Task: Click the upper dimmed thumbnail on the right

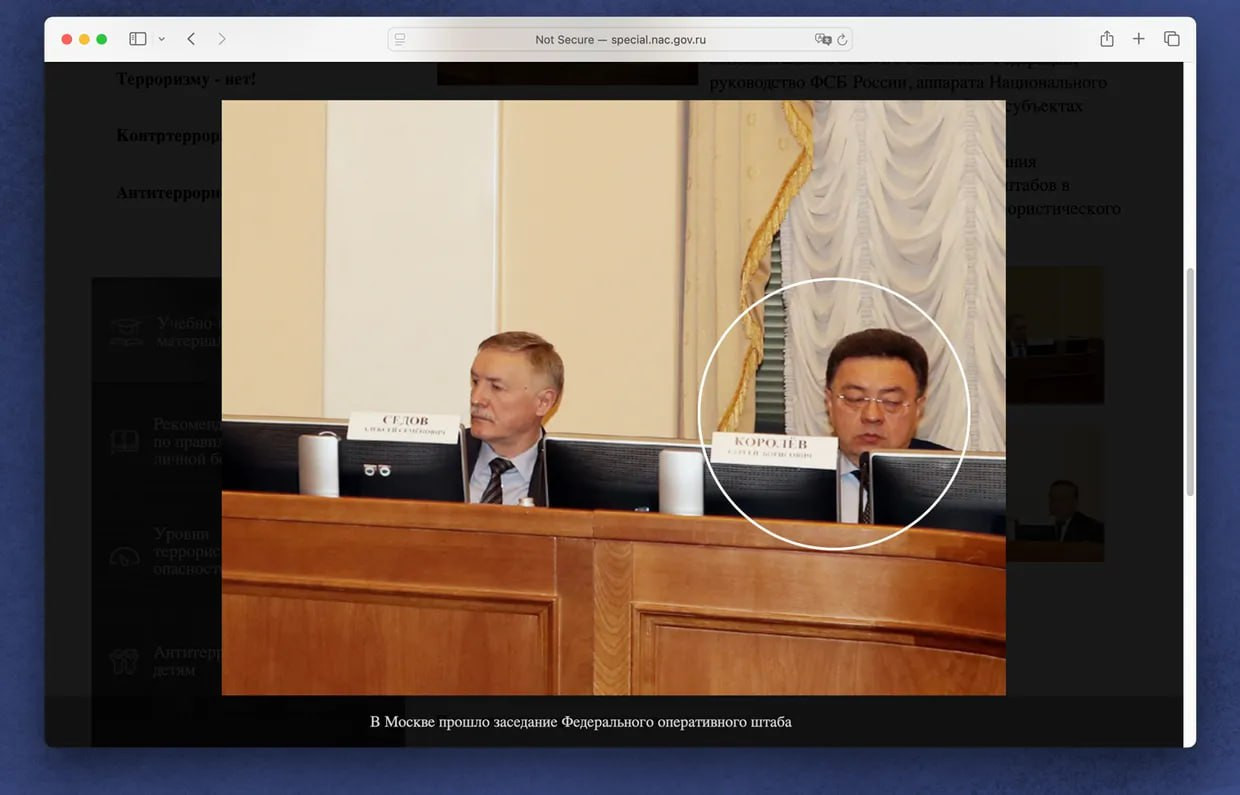Action: [1055, 336]
